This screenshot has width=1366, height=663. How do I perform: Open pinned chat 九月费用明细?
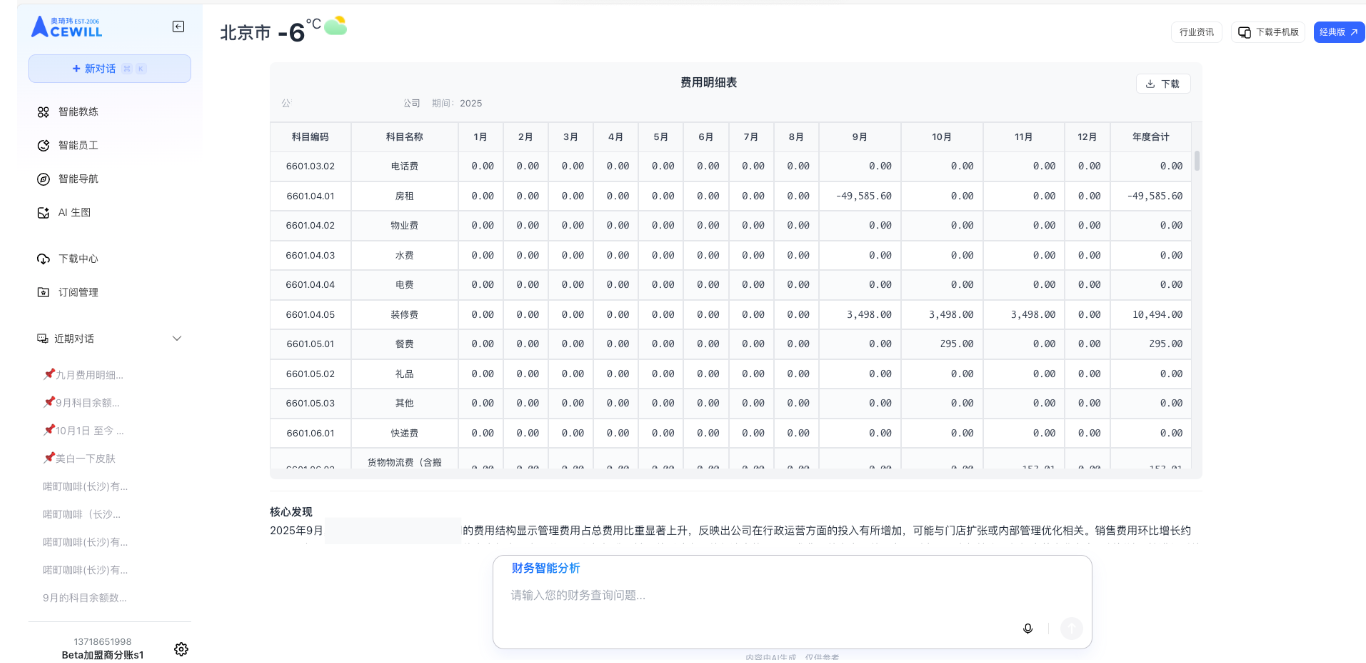coord(88,375)
